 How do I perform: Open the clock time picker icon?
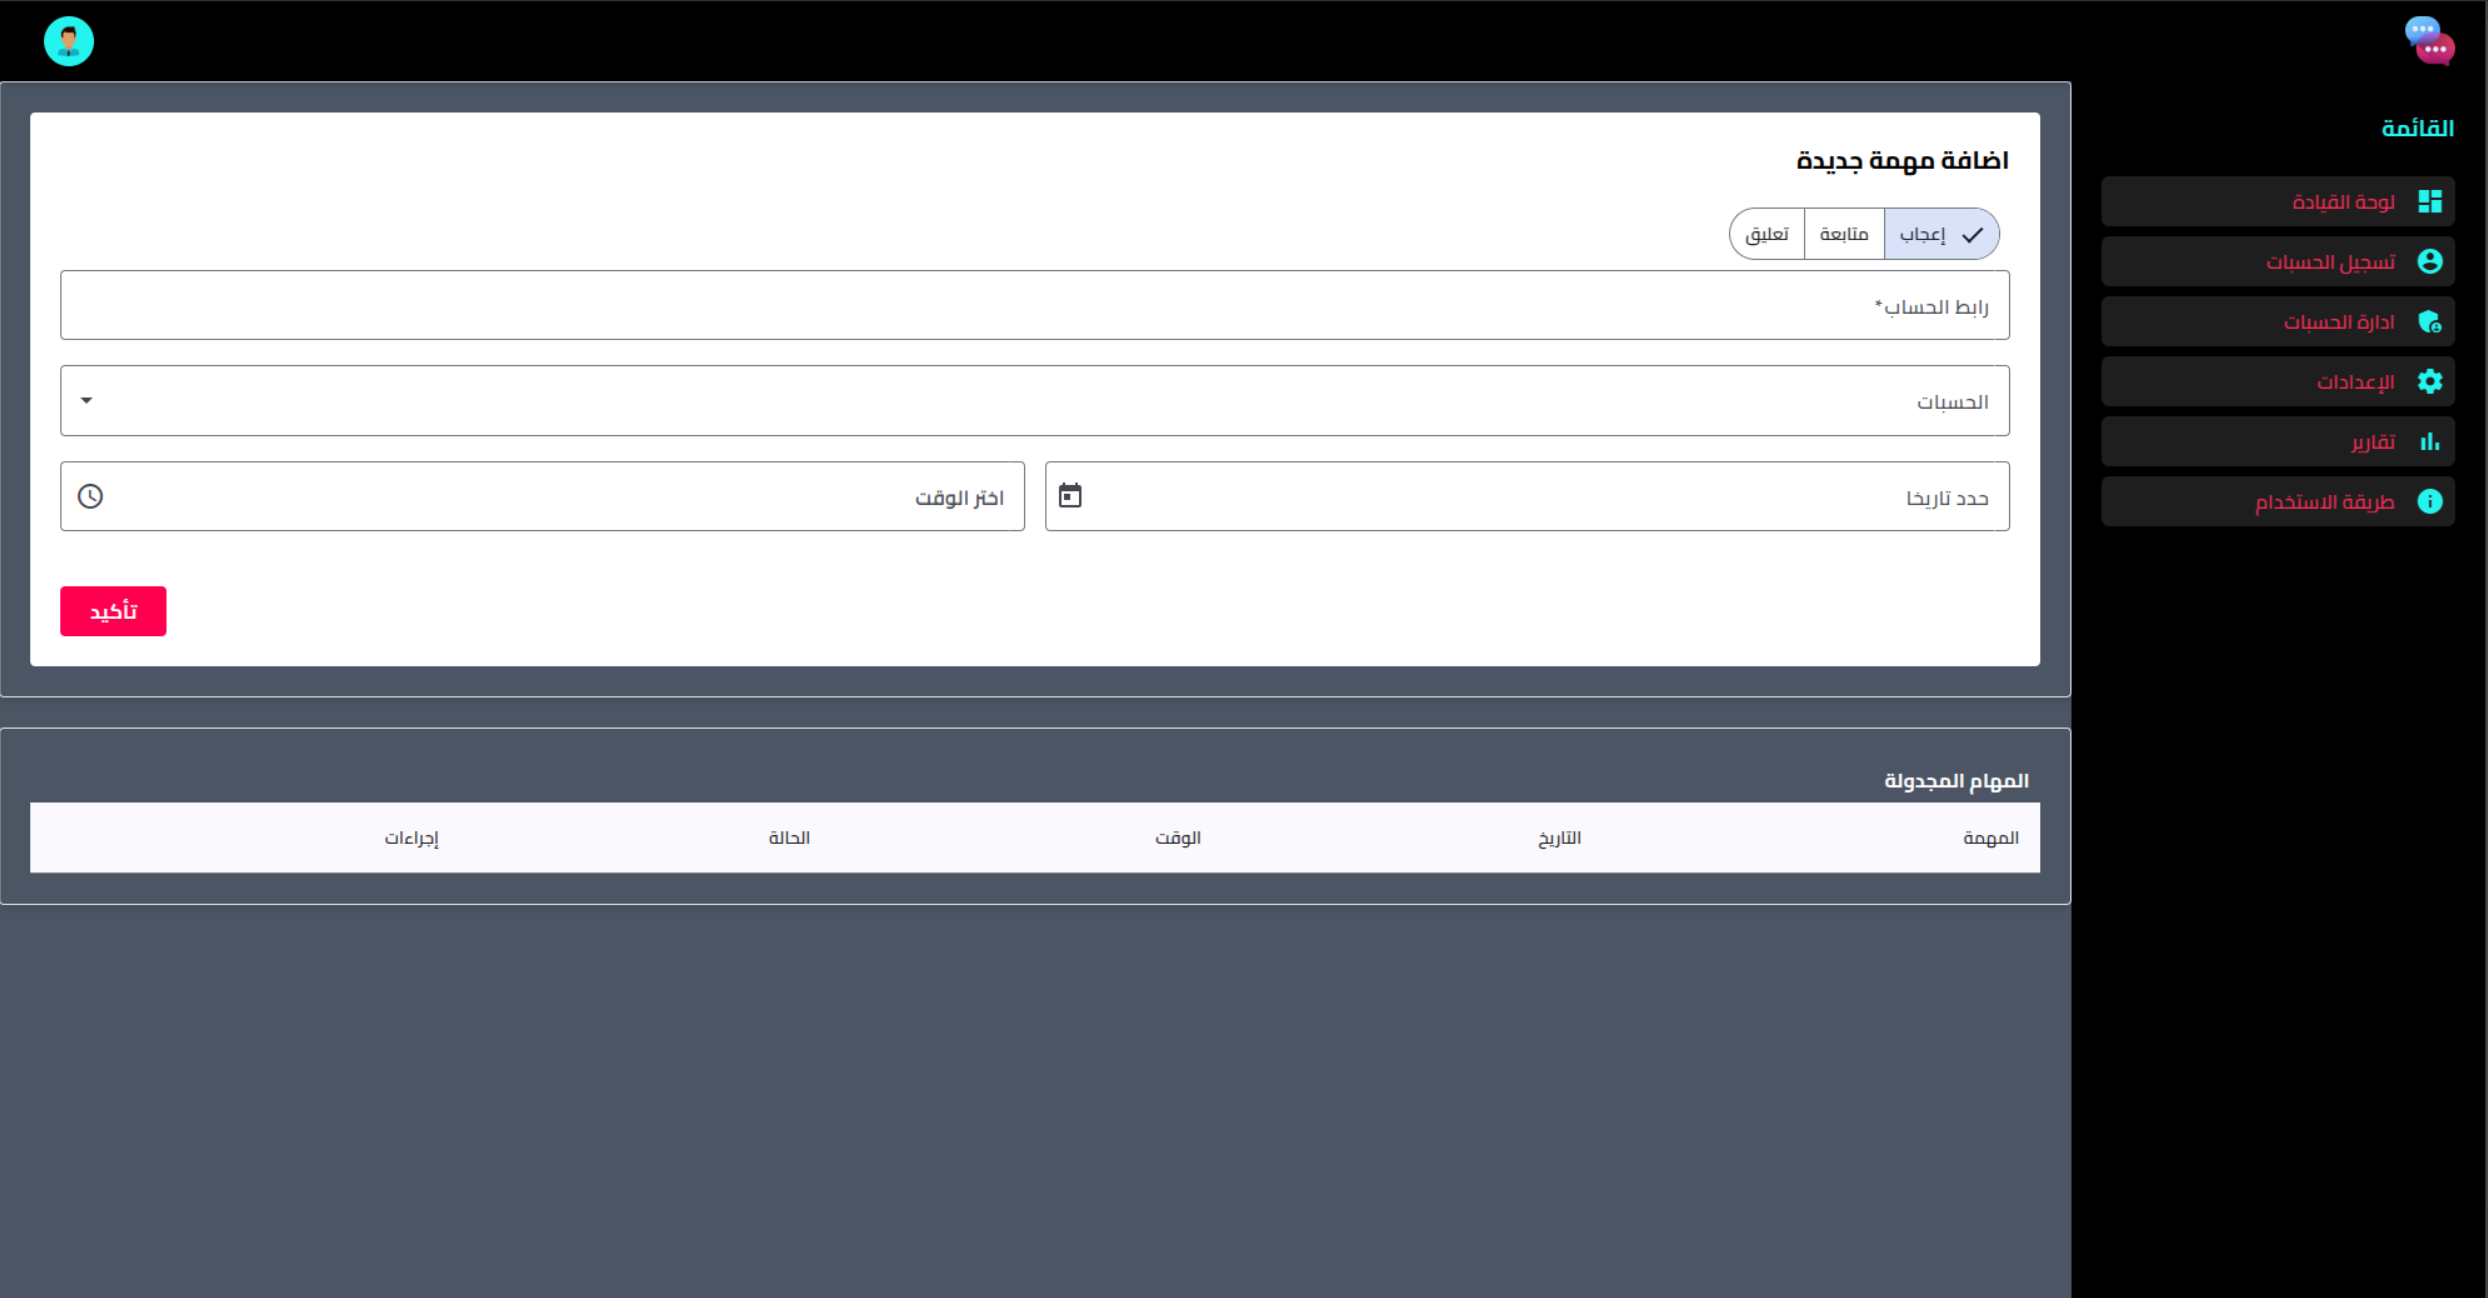tap(90, 496)
